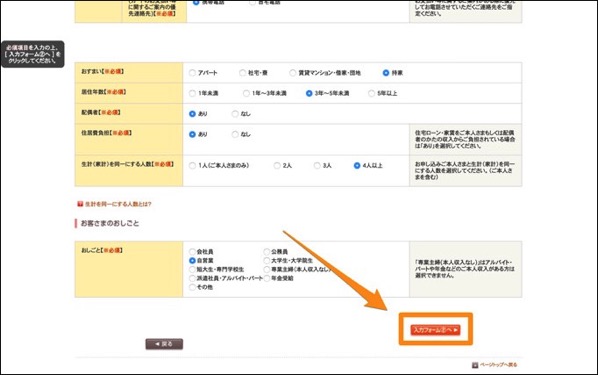Select 5年以上 for years of residence
The image size is (598, 375).
click(371, 93)
